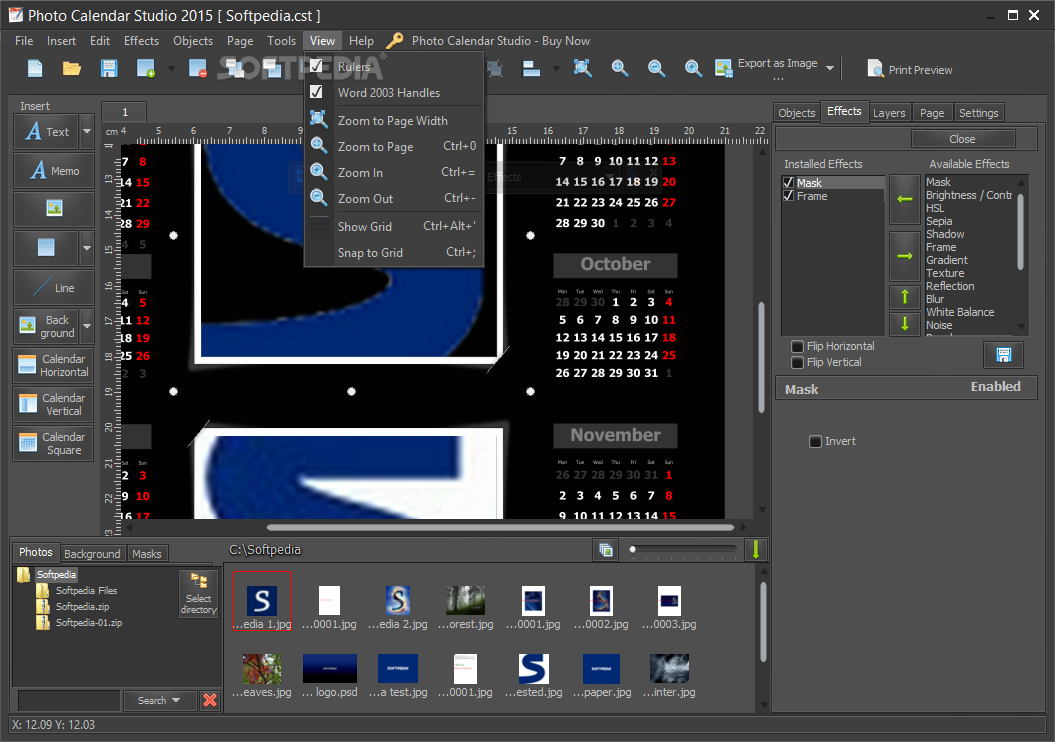Click the Export as Image icon

coord(723,69)
